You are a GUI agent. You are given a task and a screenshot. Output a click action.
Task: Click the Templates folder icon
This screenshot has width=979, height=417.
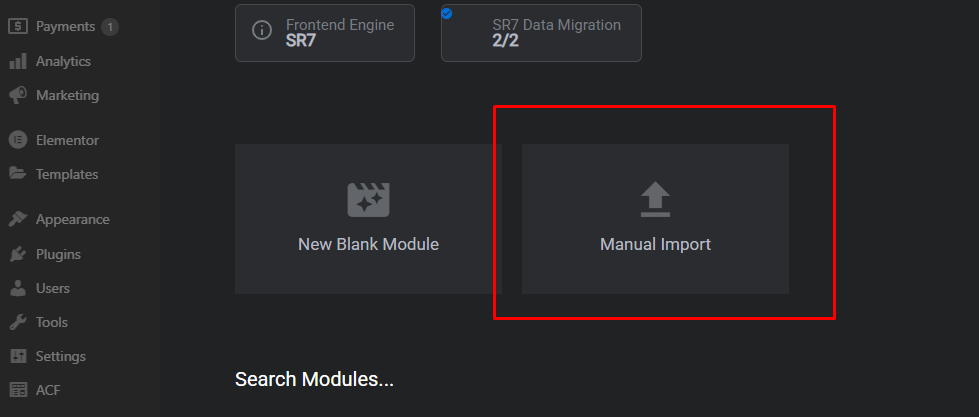point(17,174)
